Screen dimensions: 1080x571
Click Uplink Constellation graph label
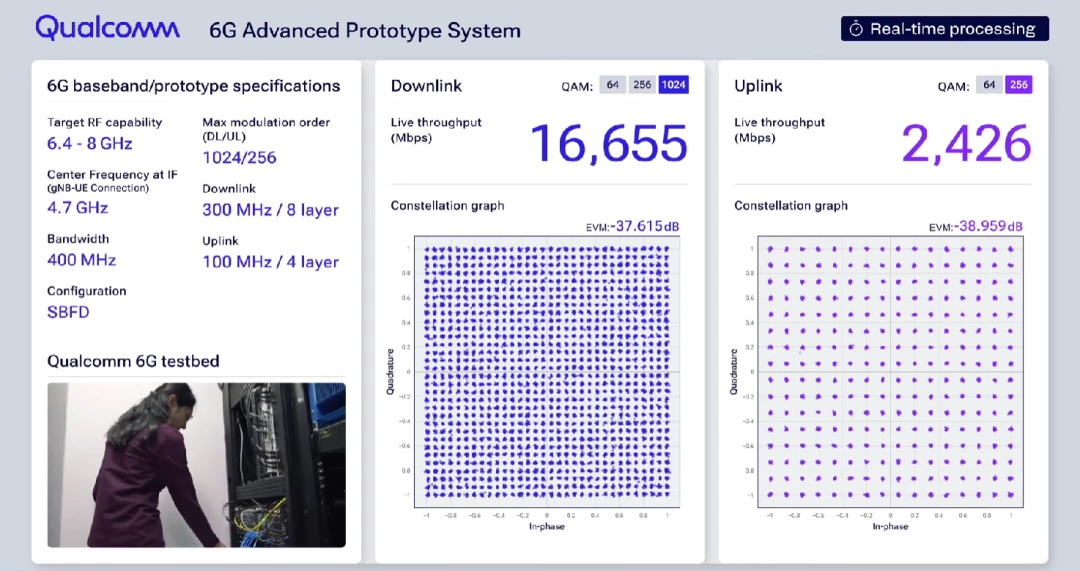pos(791,205)
